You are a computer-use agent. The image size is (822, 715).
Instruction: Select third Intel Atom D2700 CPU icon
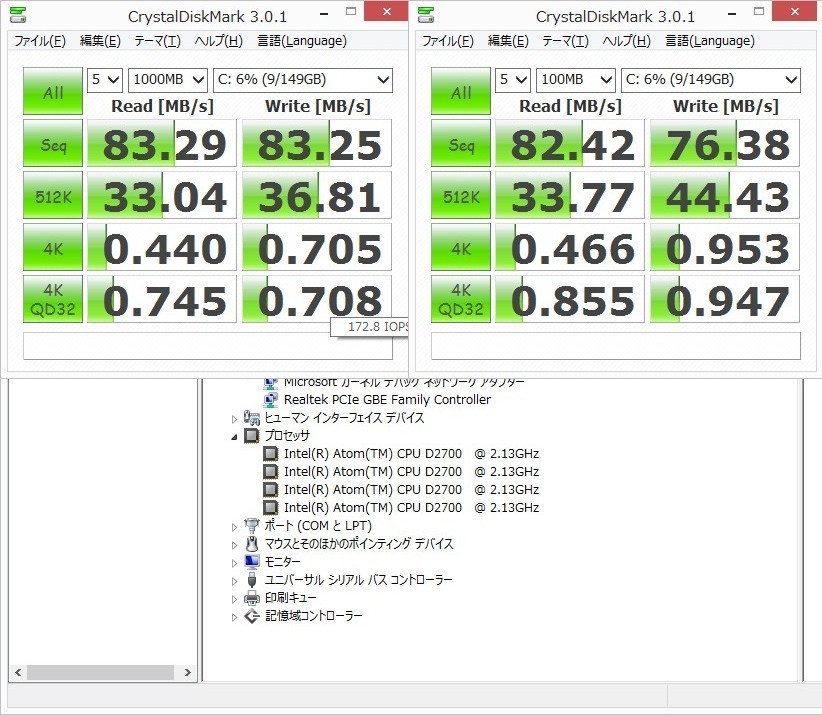pyautogui.click(x=271, y=490)
